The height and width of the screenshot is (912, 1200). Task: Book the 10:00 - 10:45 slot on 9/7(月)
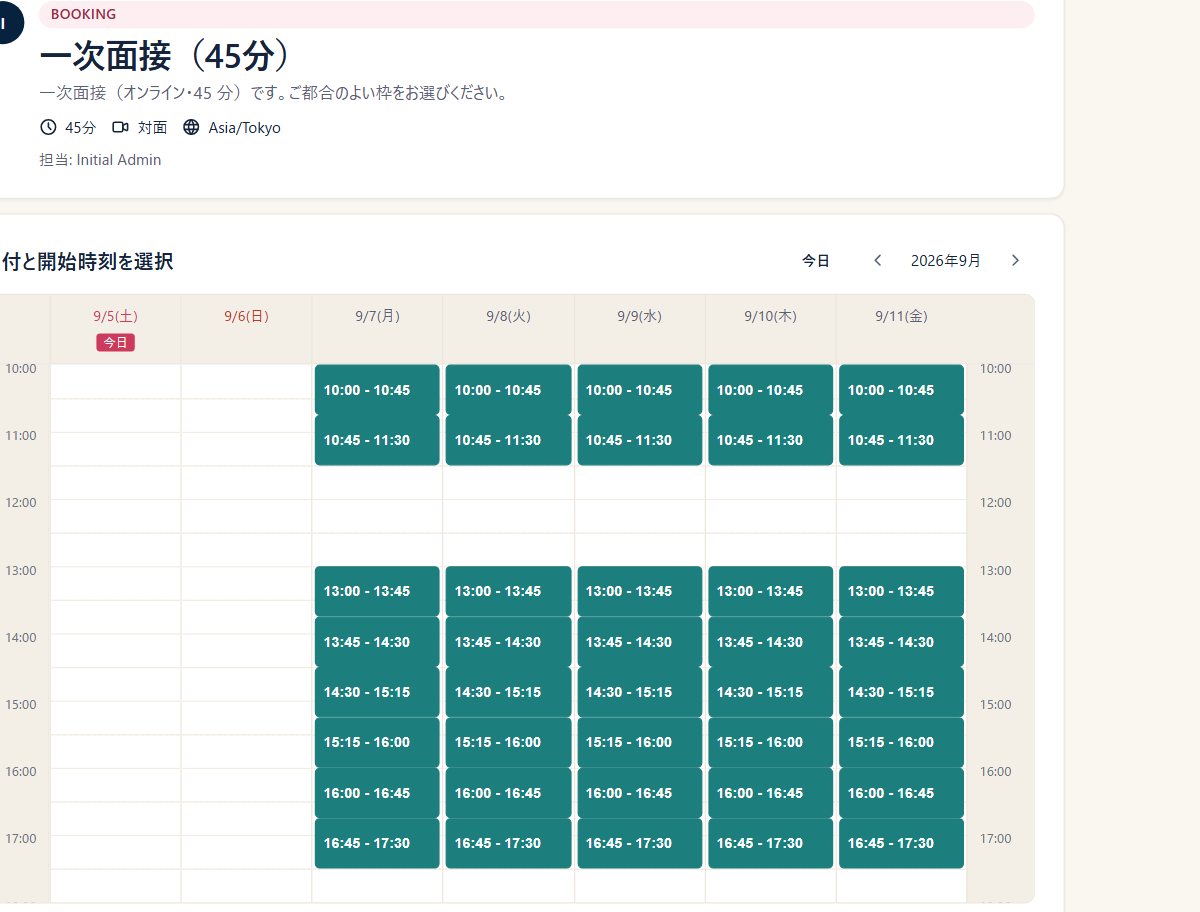(x=377, y=390)
